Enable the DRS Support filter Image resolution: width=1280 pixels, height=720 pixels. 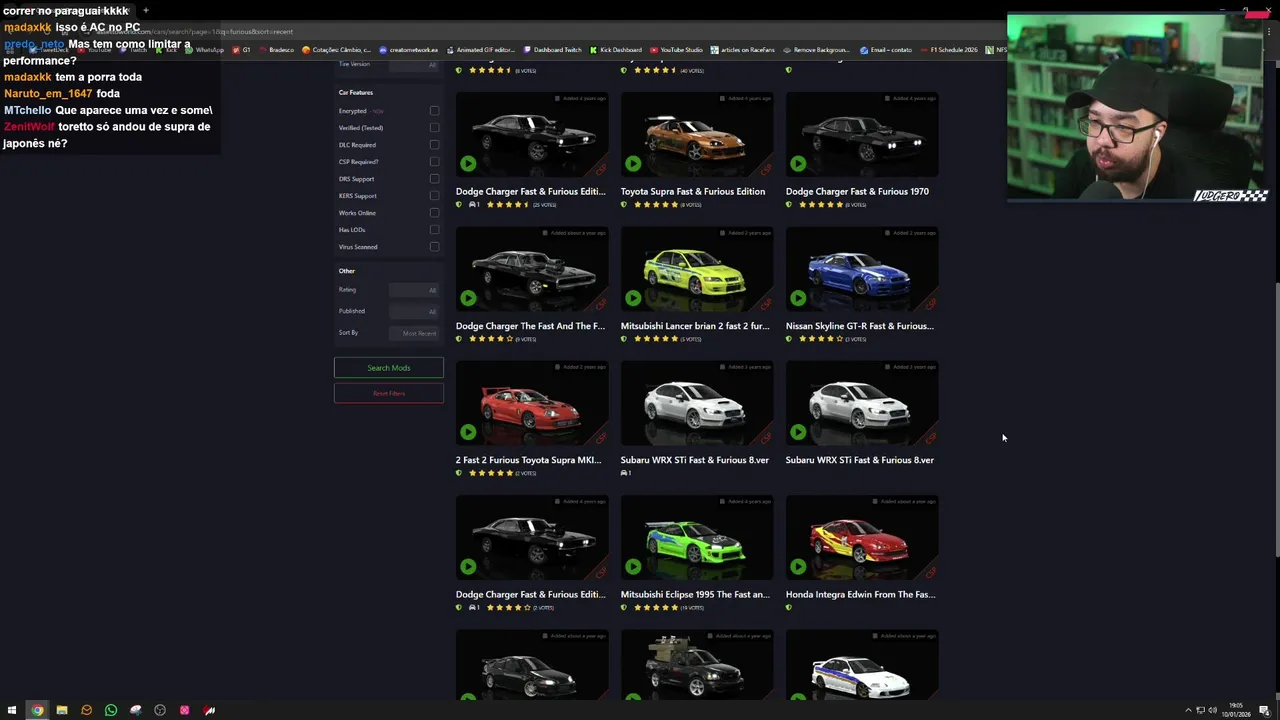click(434, 179)
